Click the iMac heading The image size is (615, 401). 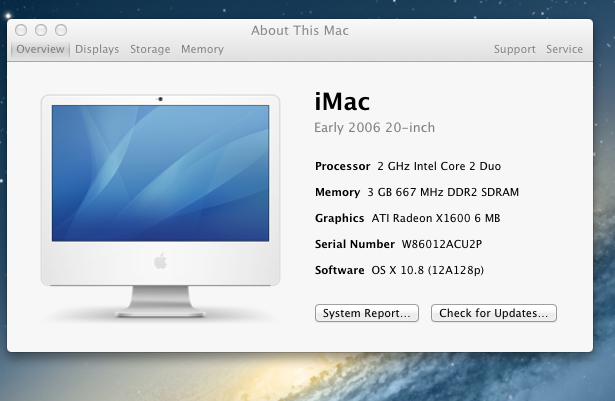click(x=342, y=102)
